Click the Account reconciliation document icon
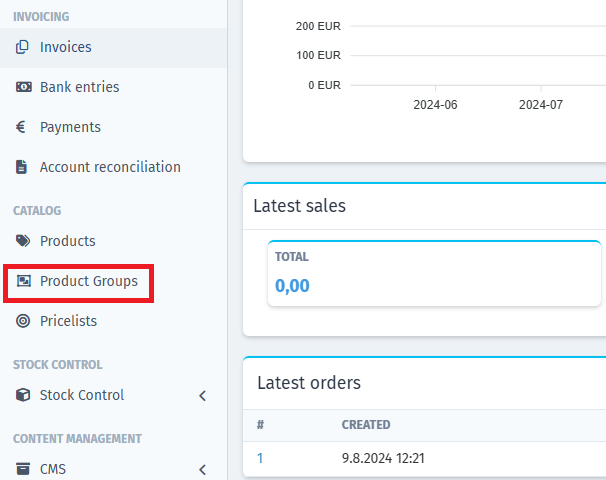This screenshot has height=480, width=606. point(21,167)
